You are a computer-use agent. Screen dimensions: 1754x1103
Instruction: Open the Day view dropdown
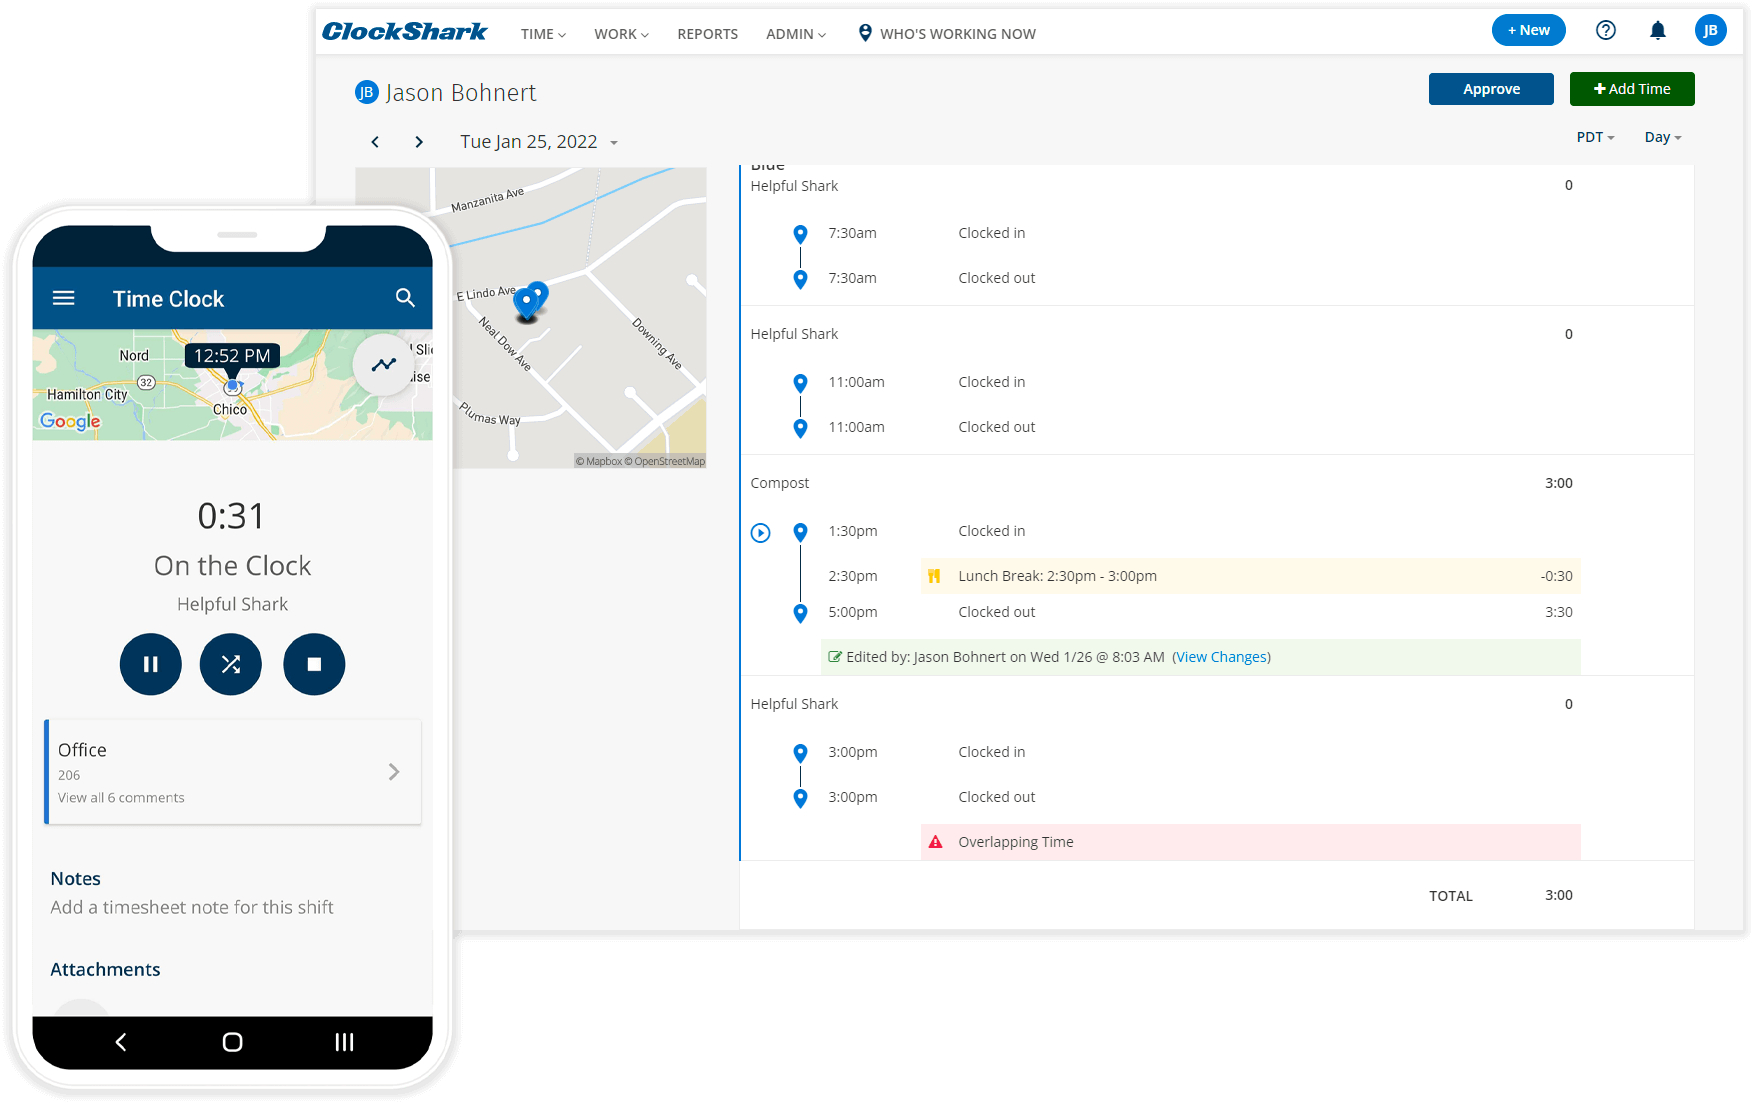(x=1662, y=137)
